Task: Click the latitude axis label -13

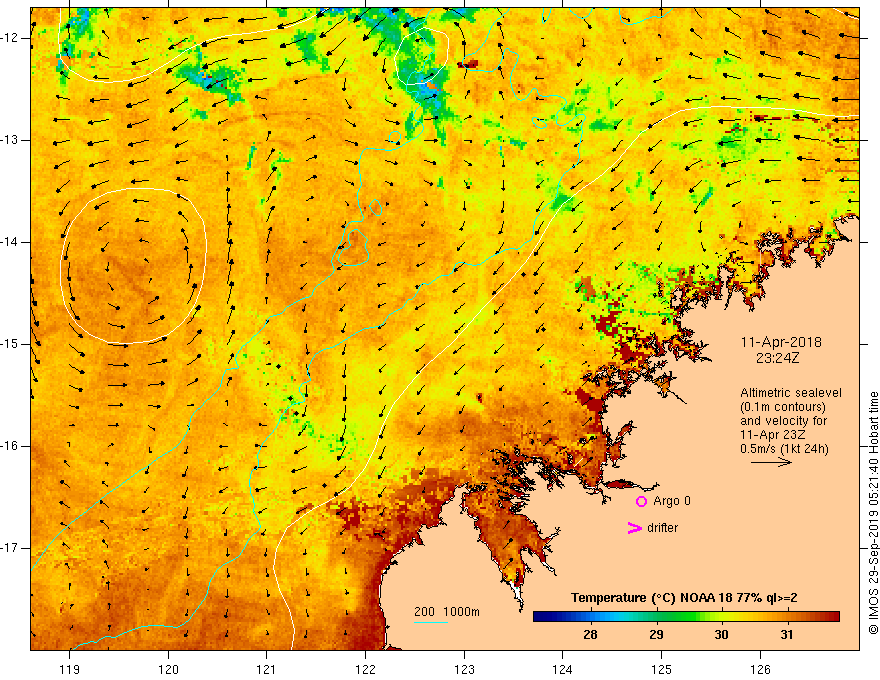Action: click(x=11, y=140)
